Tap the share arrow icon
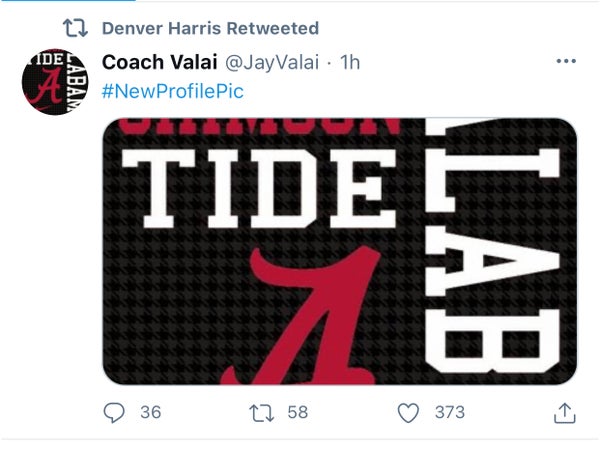The height and width of the screenshot is (450, 600). [x=564, y=412]
